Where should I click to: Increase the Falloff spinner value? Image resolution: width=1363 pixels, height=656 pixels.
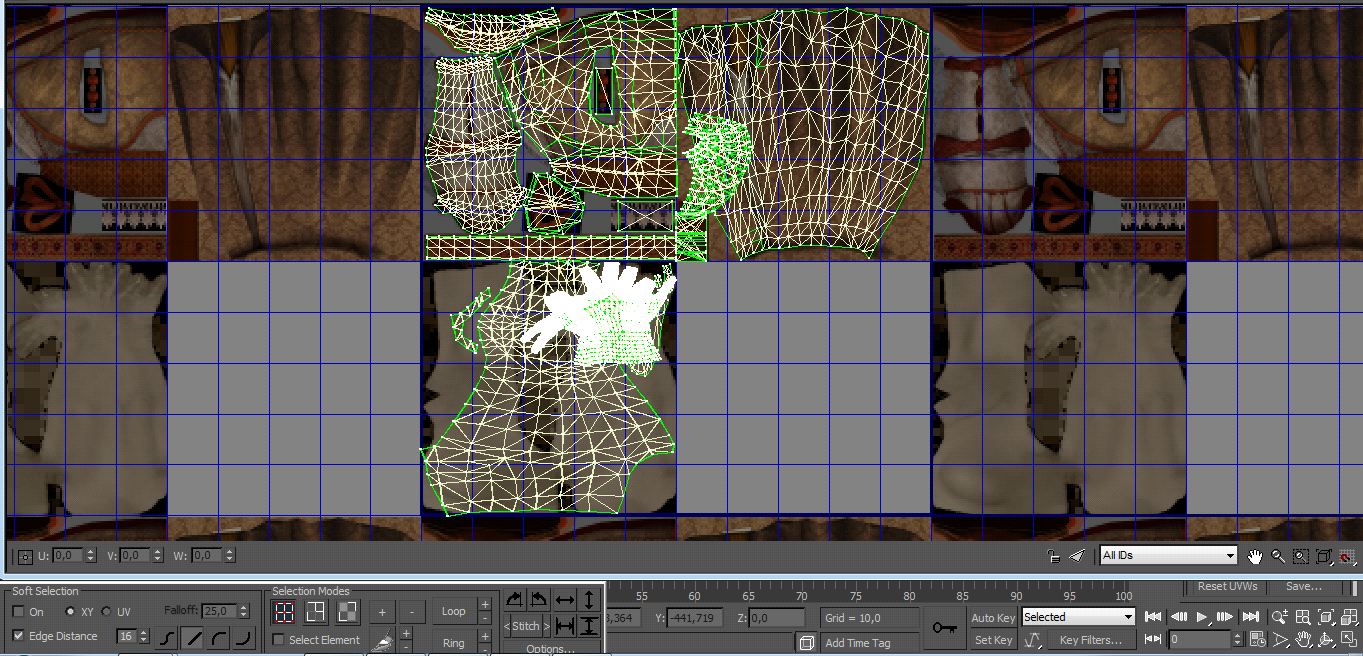point(244,607)
